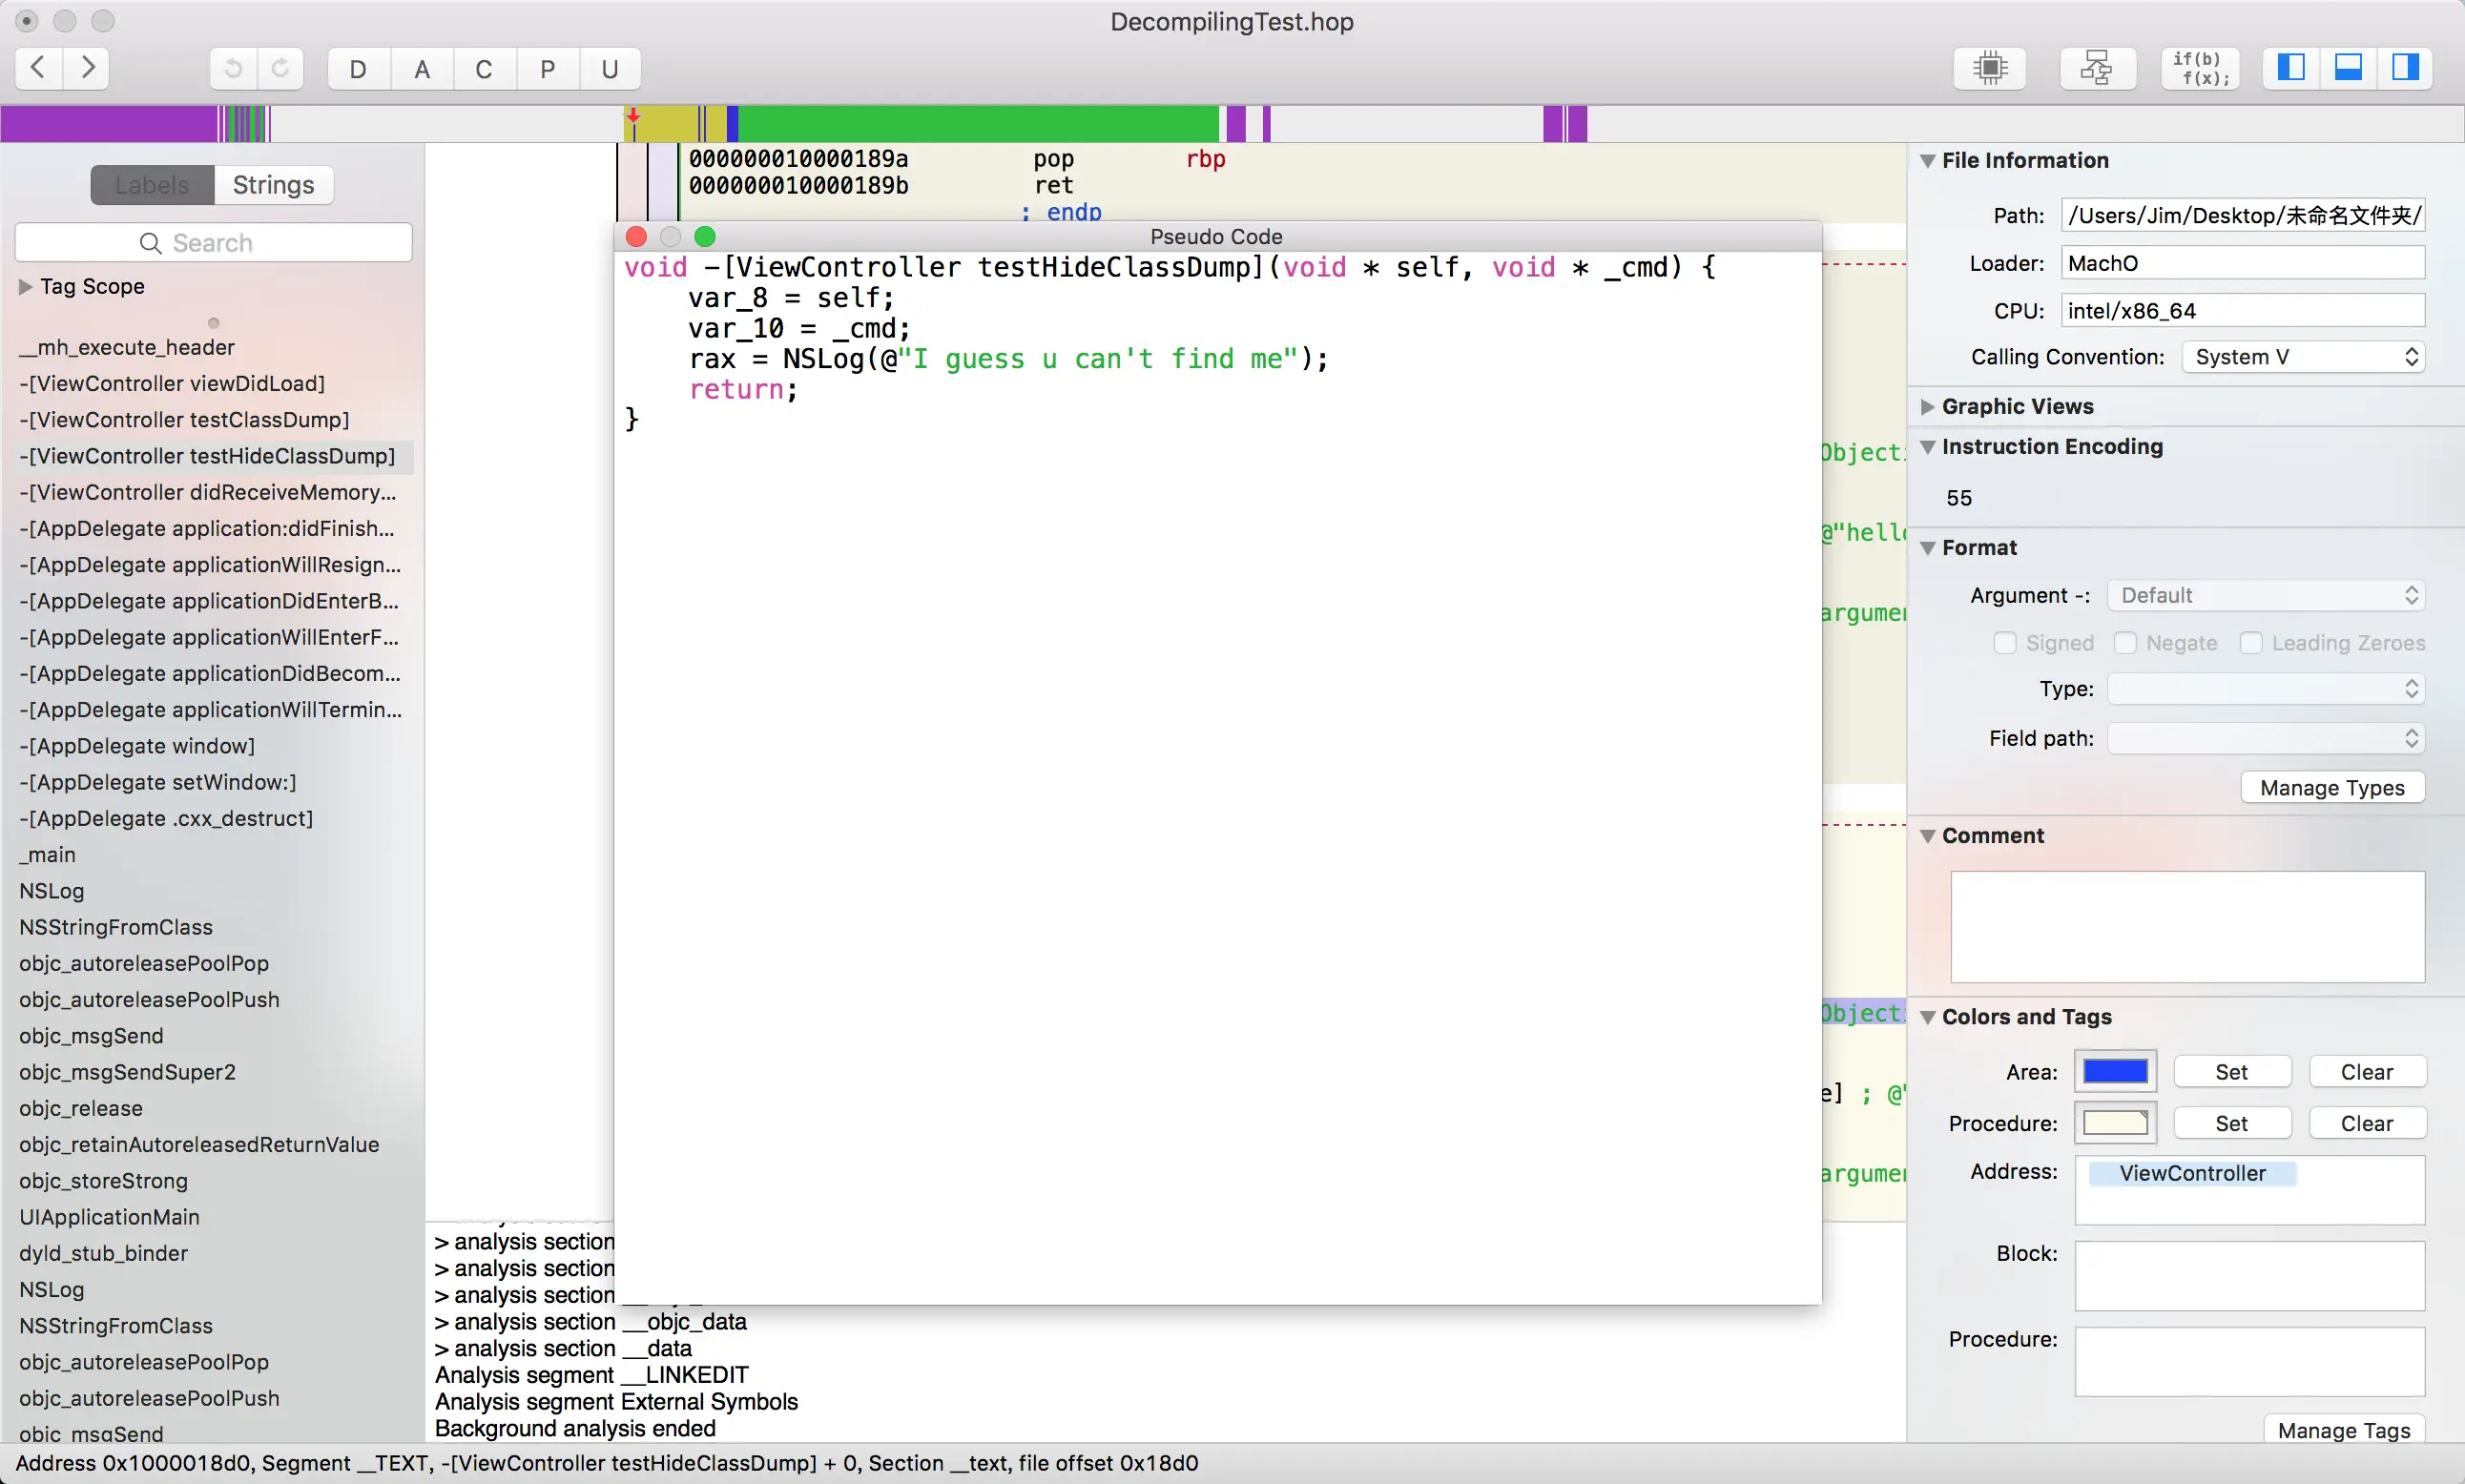Open the control flow graph view

coord(2096,68)
